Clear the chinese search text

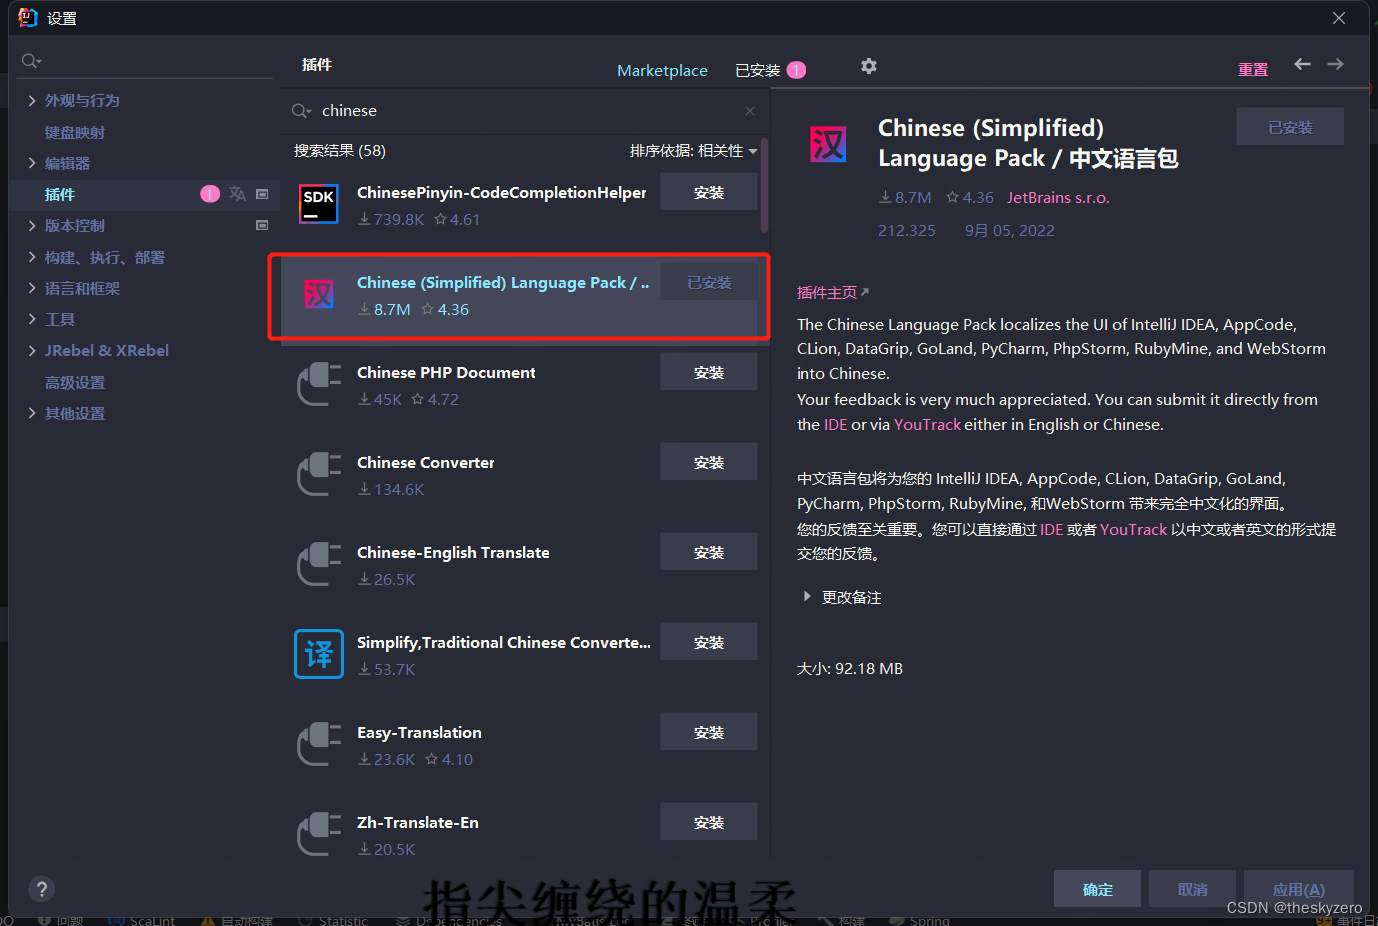tap(750, 111)
